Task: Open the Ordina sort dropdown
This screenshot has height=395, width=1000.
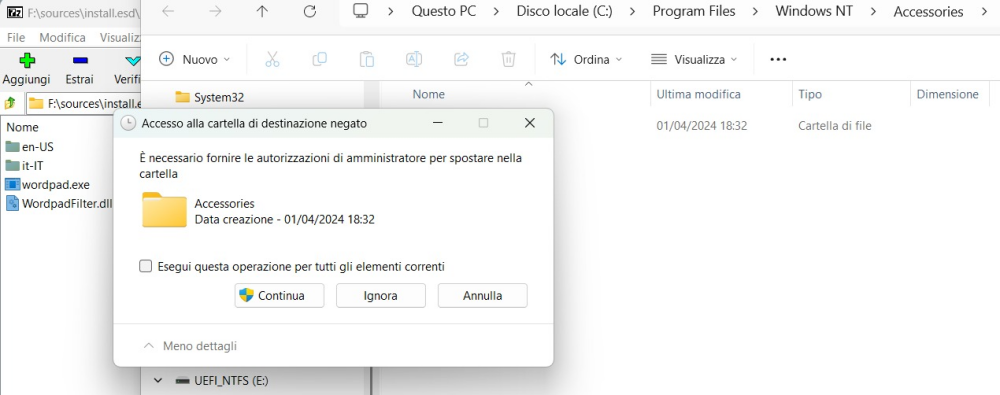Action: point(587,59)
